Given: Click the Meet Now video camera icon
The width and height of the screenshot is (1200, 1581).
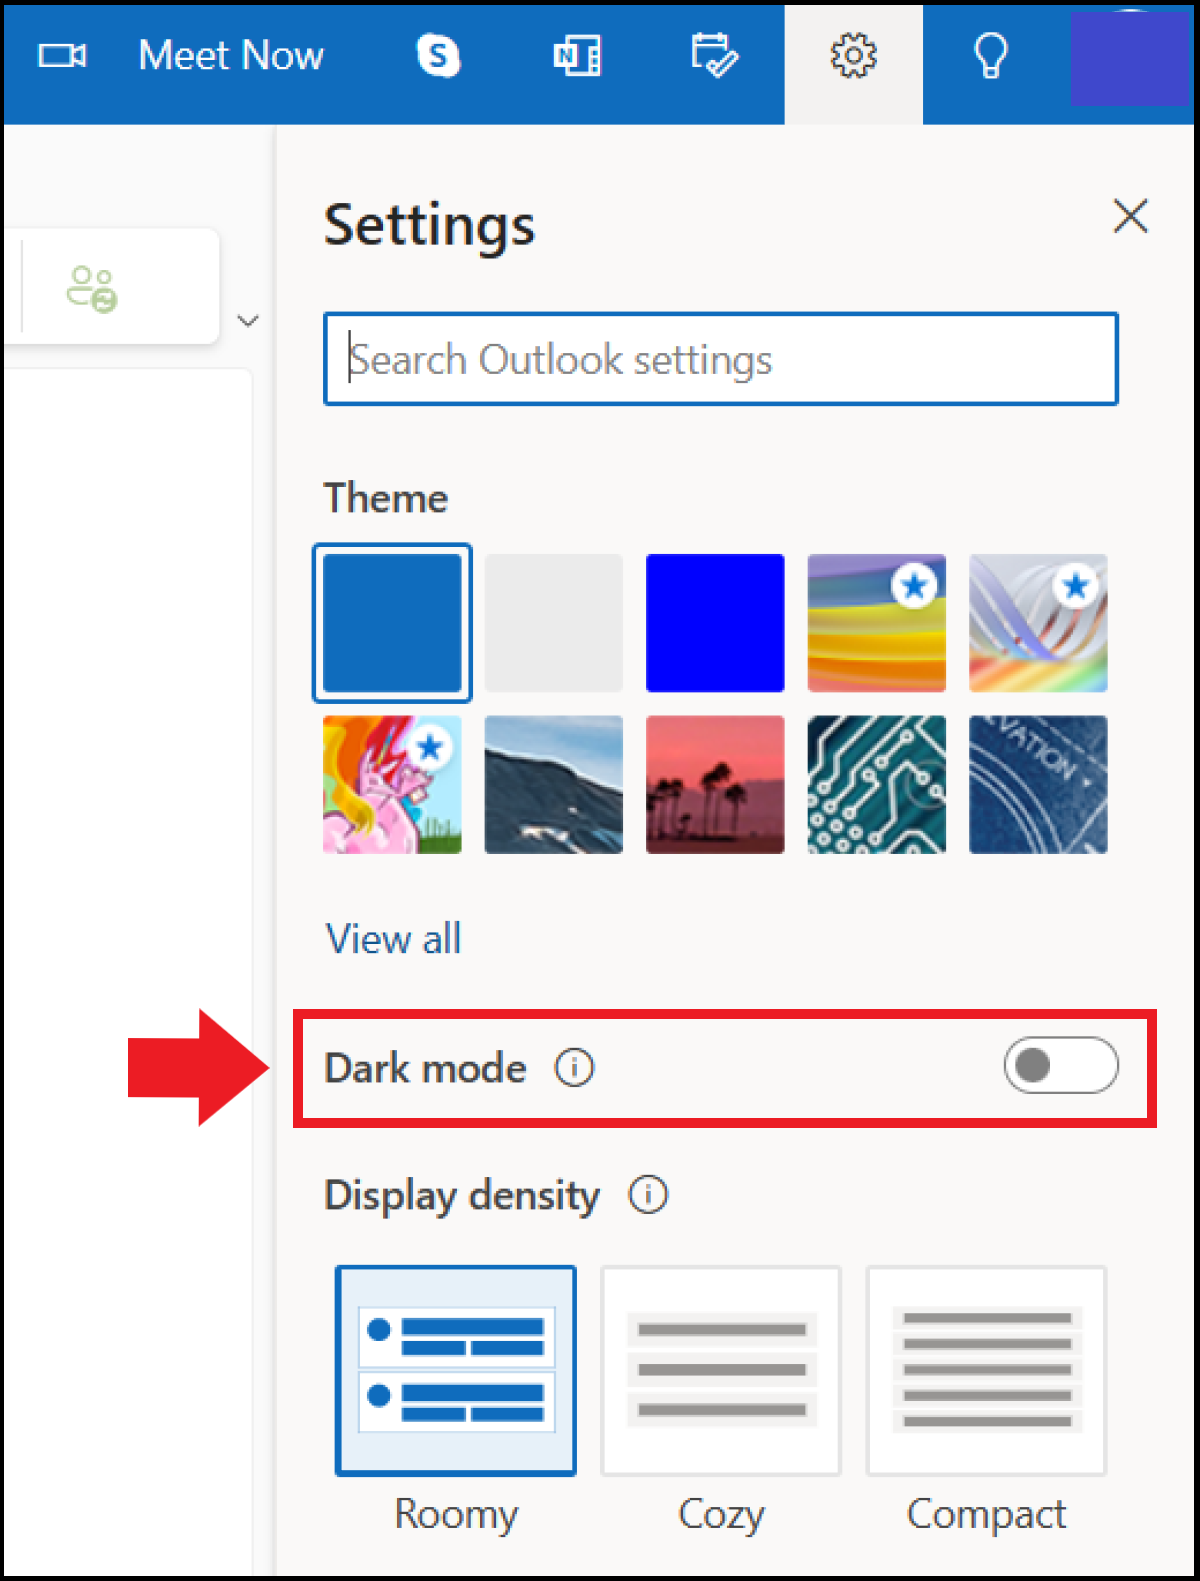Looking at the screenshot, I should click(62, 56).
